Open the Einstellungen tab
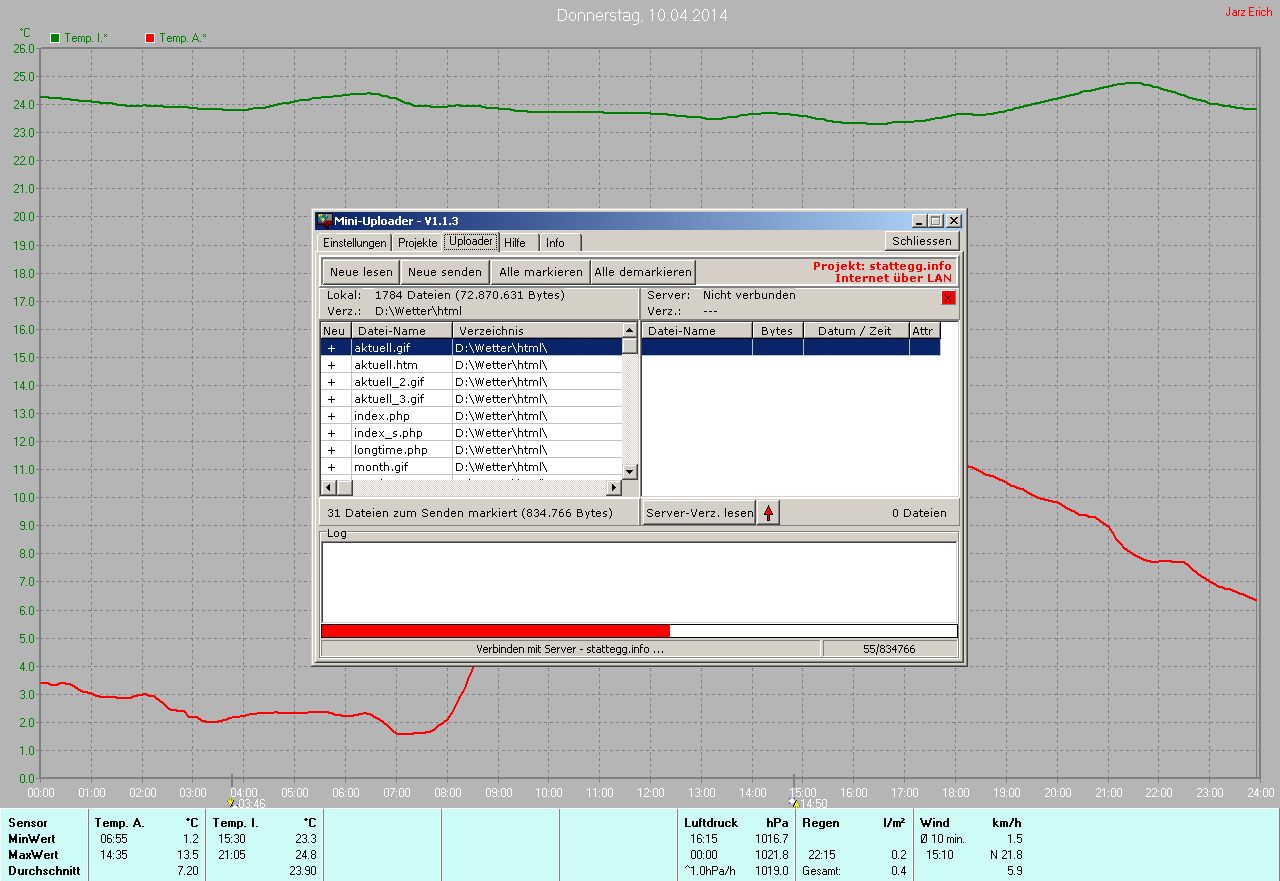1280x881 pixels. click(x=354, y=243)
